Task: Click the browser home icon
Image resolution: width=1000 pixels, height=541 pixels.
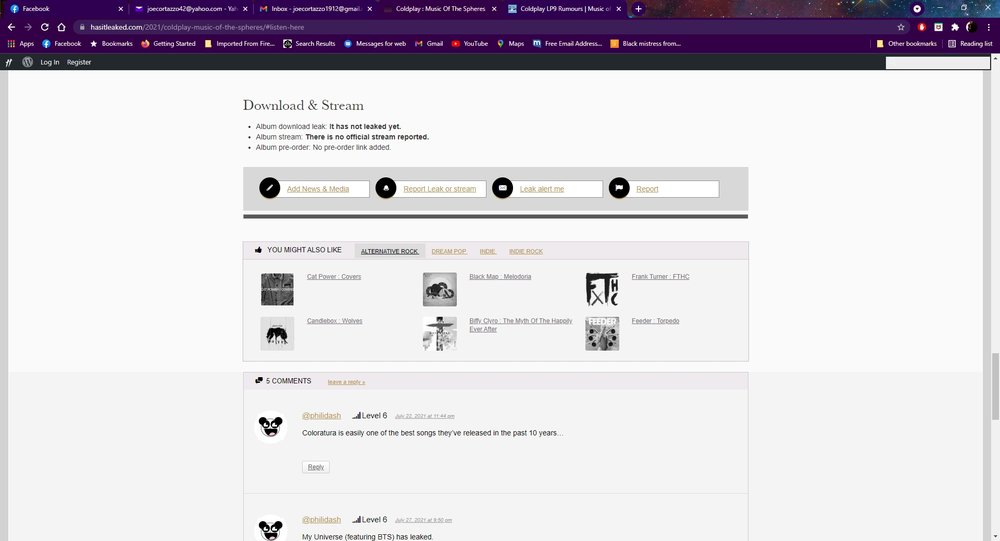Action: pyautogui.click(x=61, y=27)
